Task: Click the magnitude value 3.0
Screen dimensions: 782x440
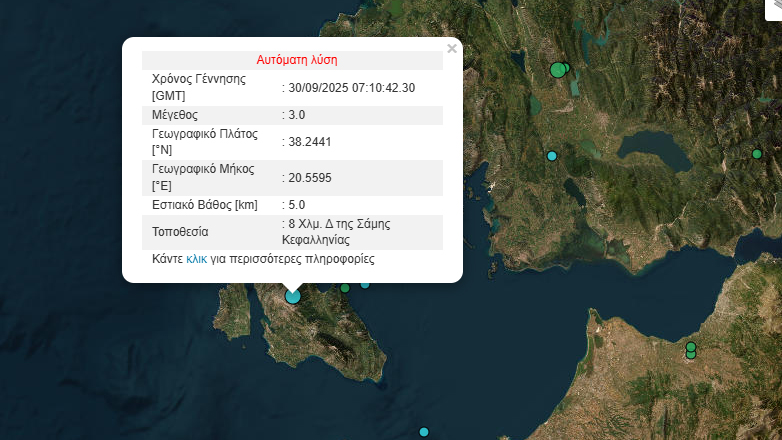Action: 296,115
